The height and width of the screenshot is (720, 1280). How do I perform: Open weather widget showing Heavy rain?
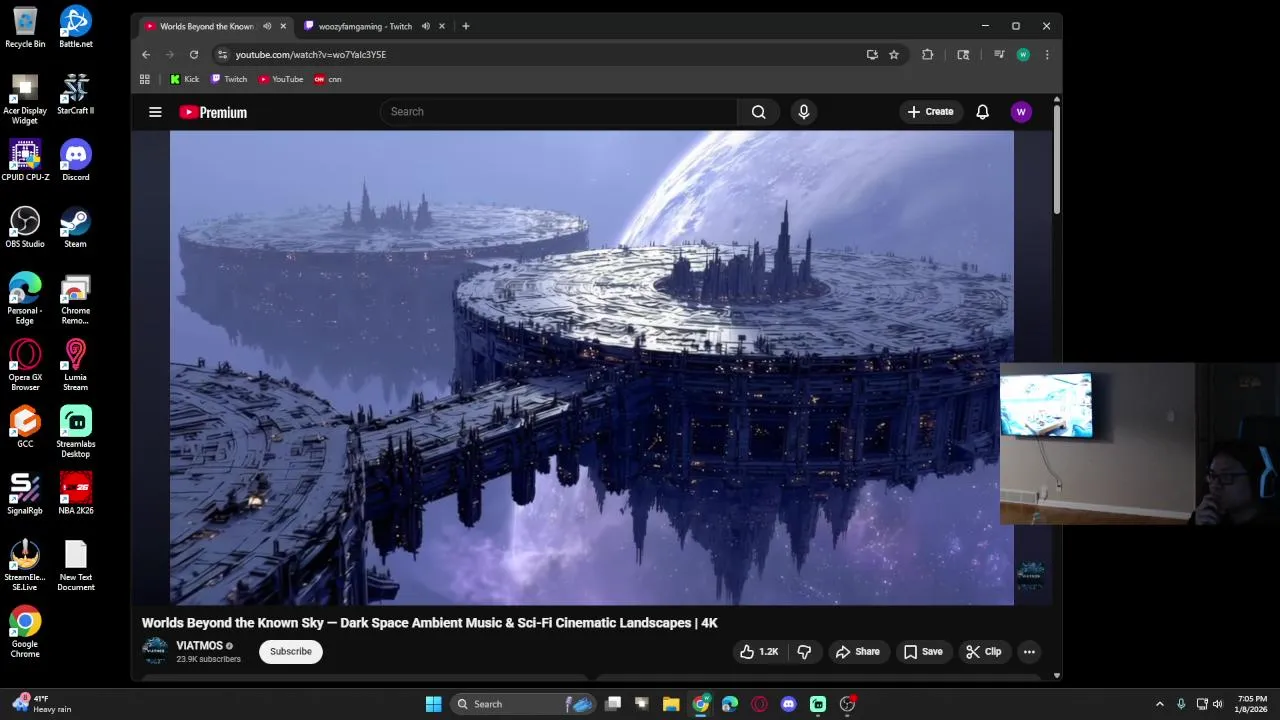42,704
